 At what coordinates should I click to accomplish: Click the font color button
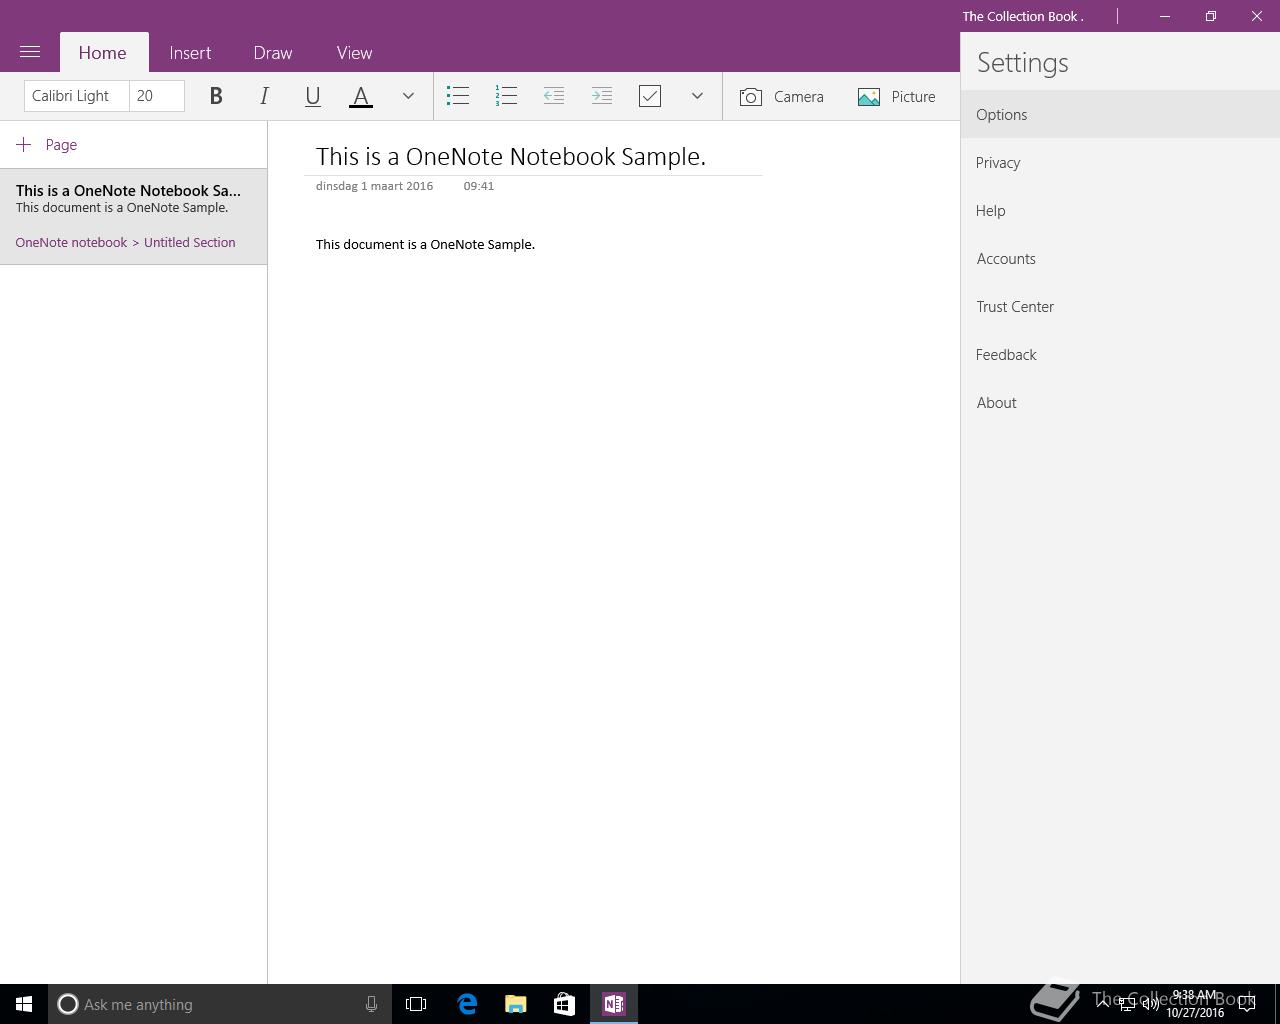361,96
